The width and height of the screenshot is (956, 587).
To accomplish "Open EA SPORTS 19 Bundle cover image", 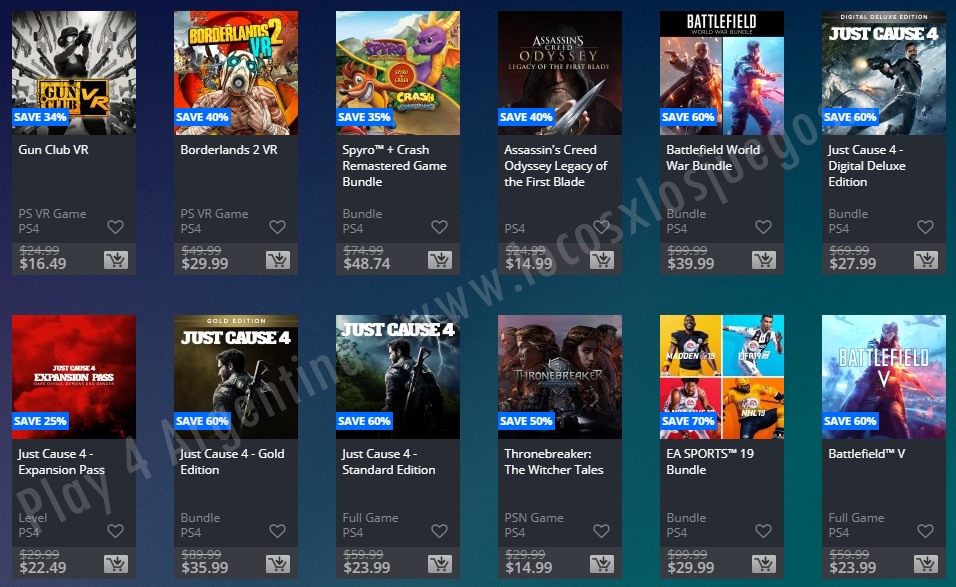I will coord(722,377).
